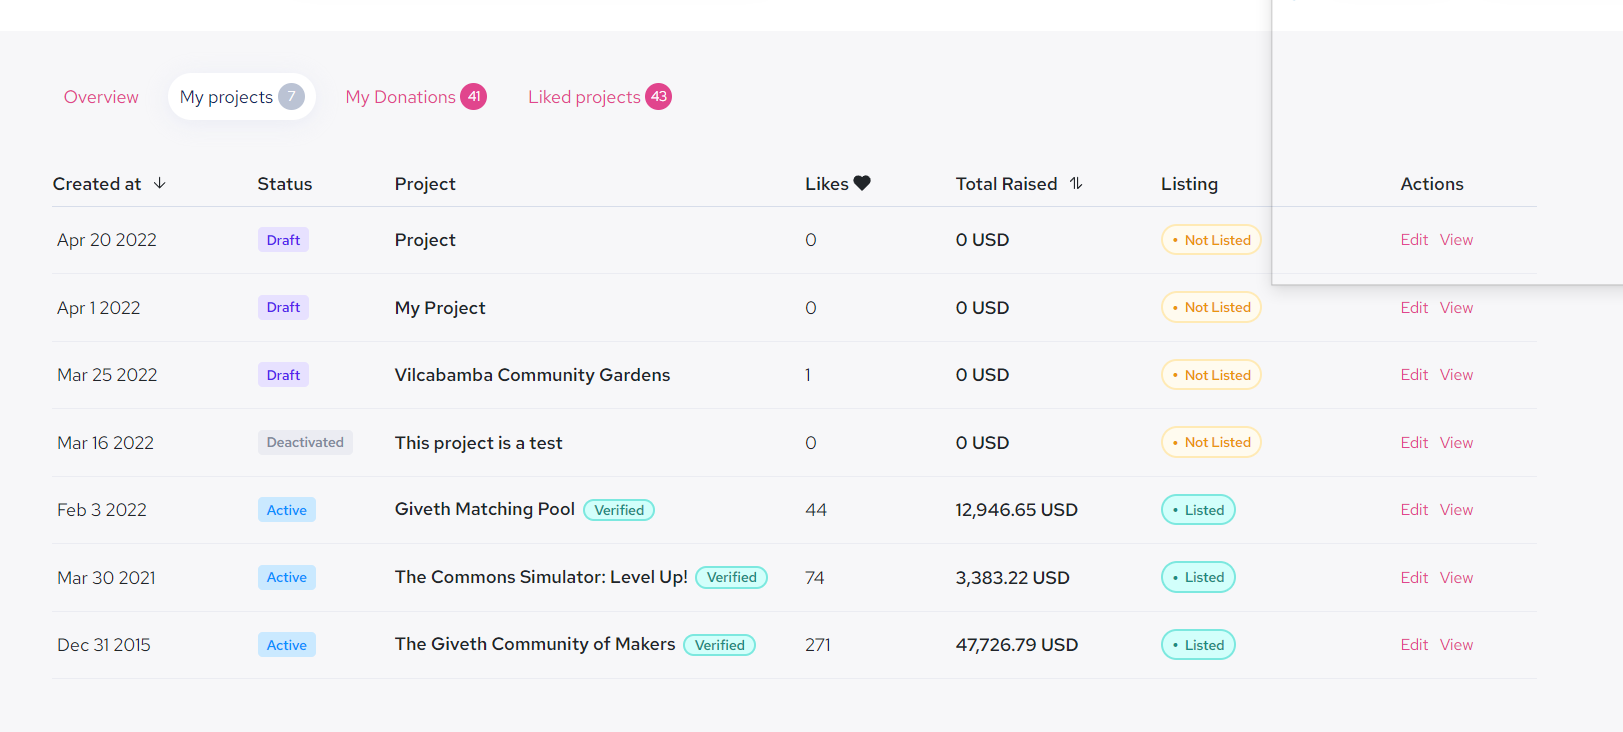Image resolution: width=1623 pixels, height=732 pixels.
Task: Click Draft badge for My Project
Action: tap(283, 307)
